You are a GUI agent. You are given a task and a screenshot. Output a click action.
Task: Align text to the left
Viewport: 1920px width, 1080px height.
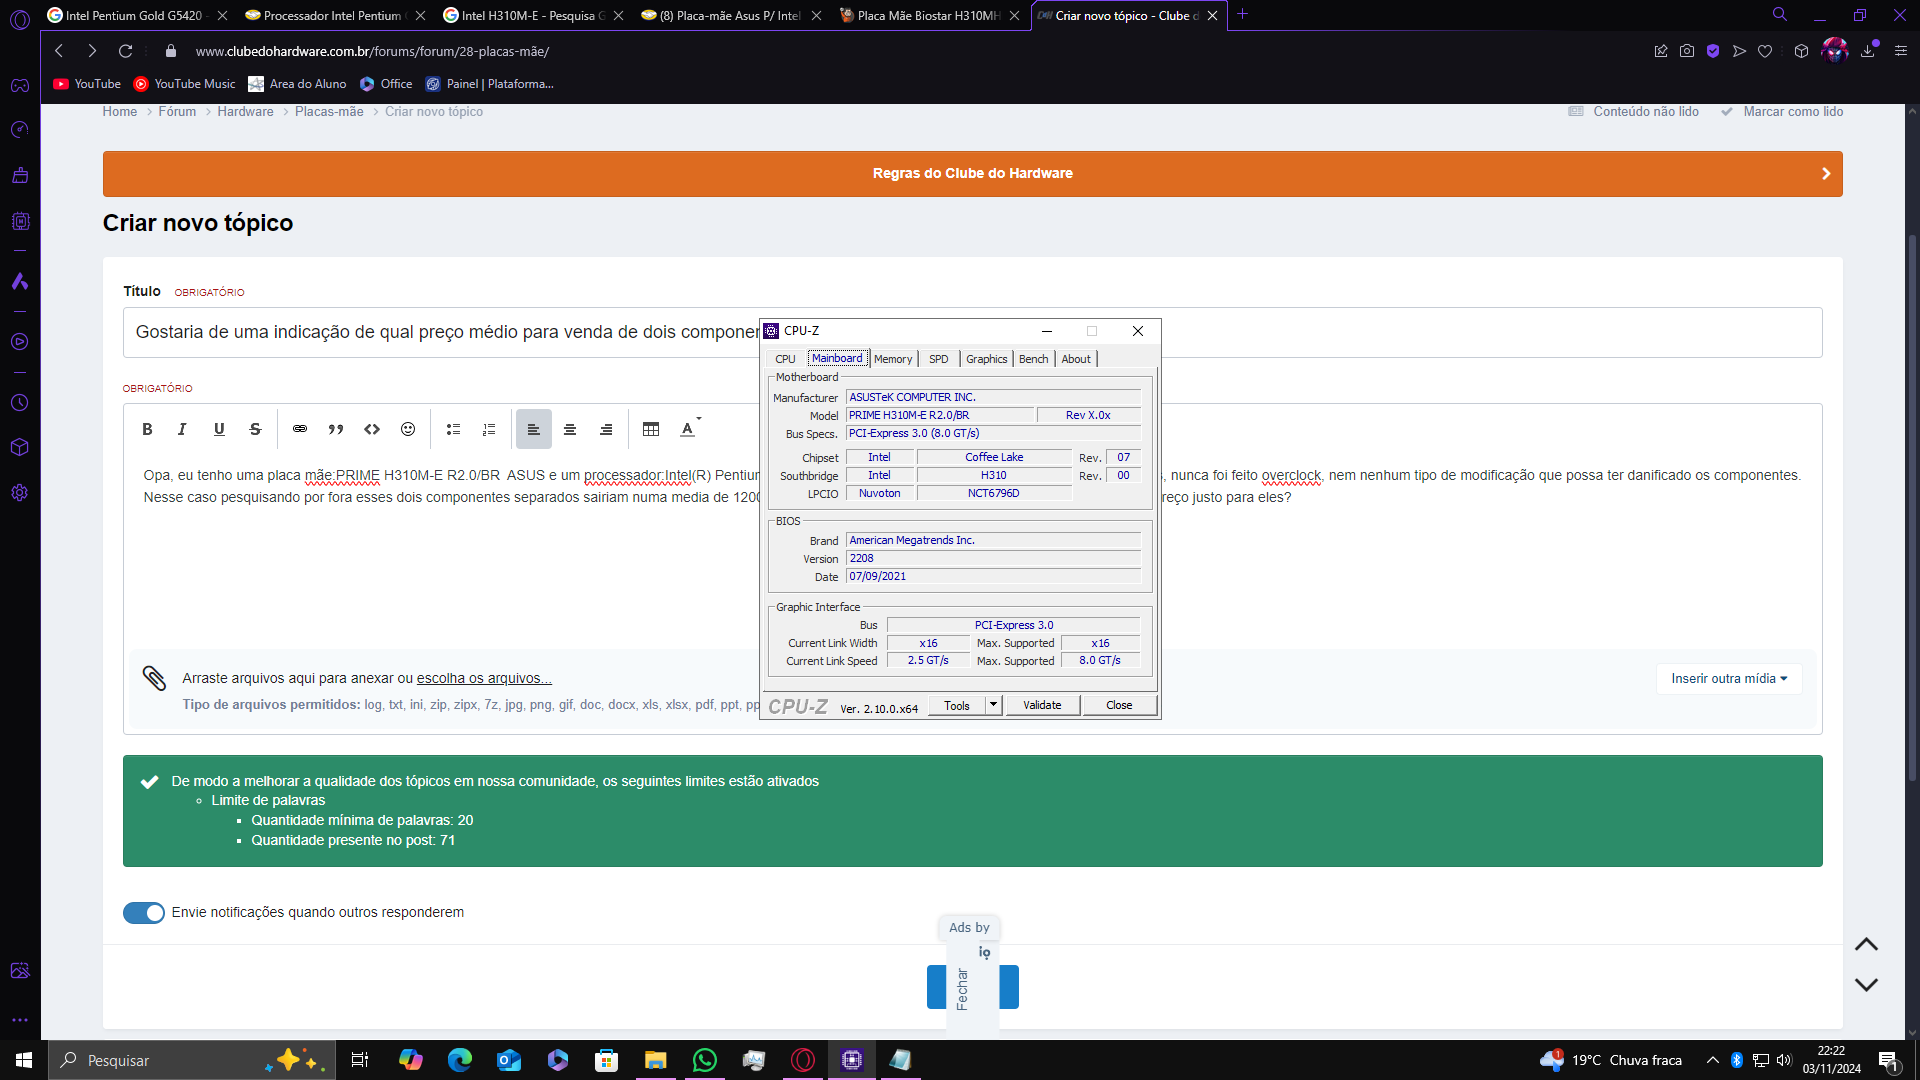coord(534,429)
